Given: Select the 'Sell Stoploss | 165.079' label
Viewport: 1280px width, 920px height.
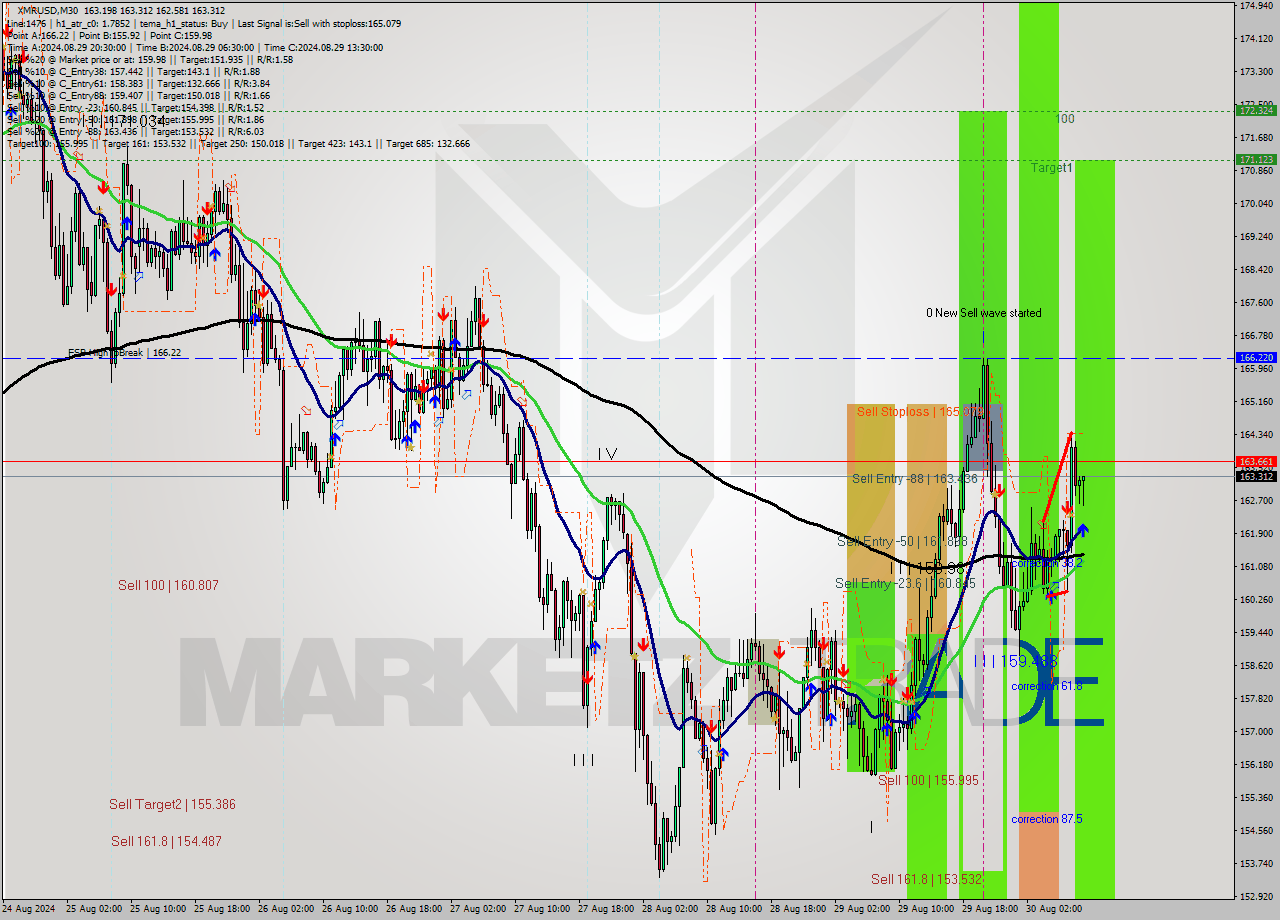Looking at the screenshot, I should tap(921, 411).
